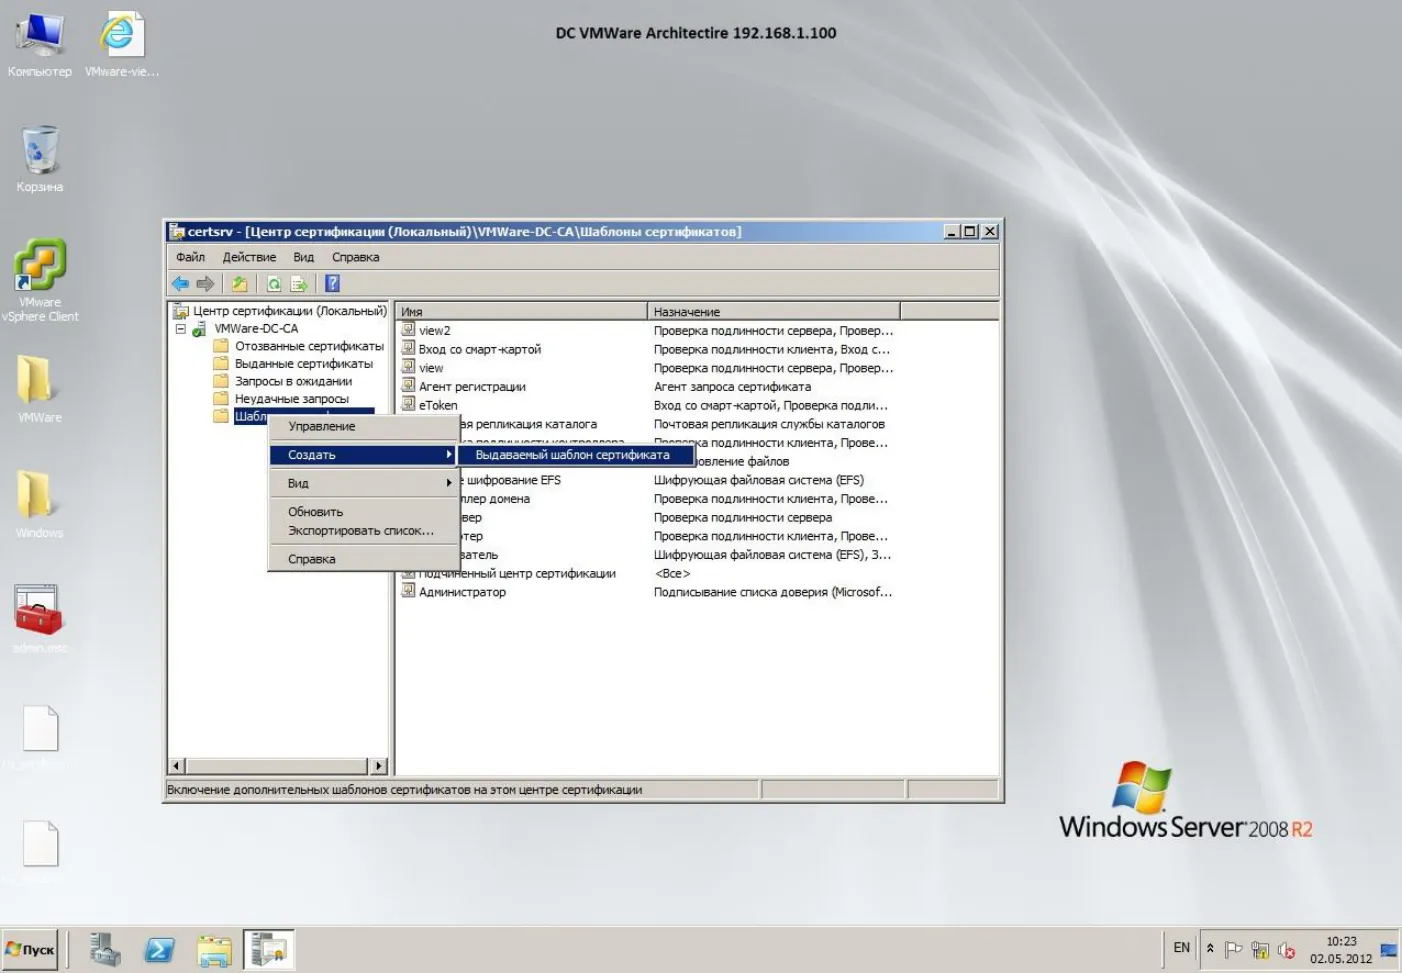1402x973 pixels.
Task: Open the Действие menu
Action: click(x=249, y=257)
